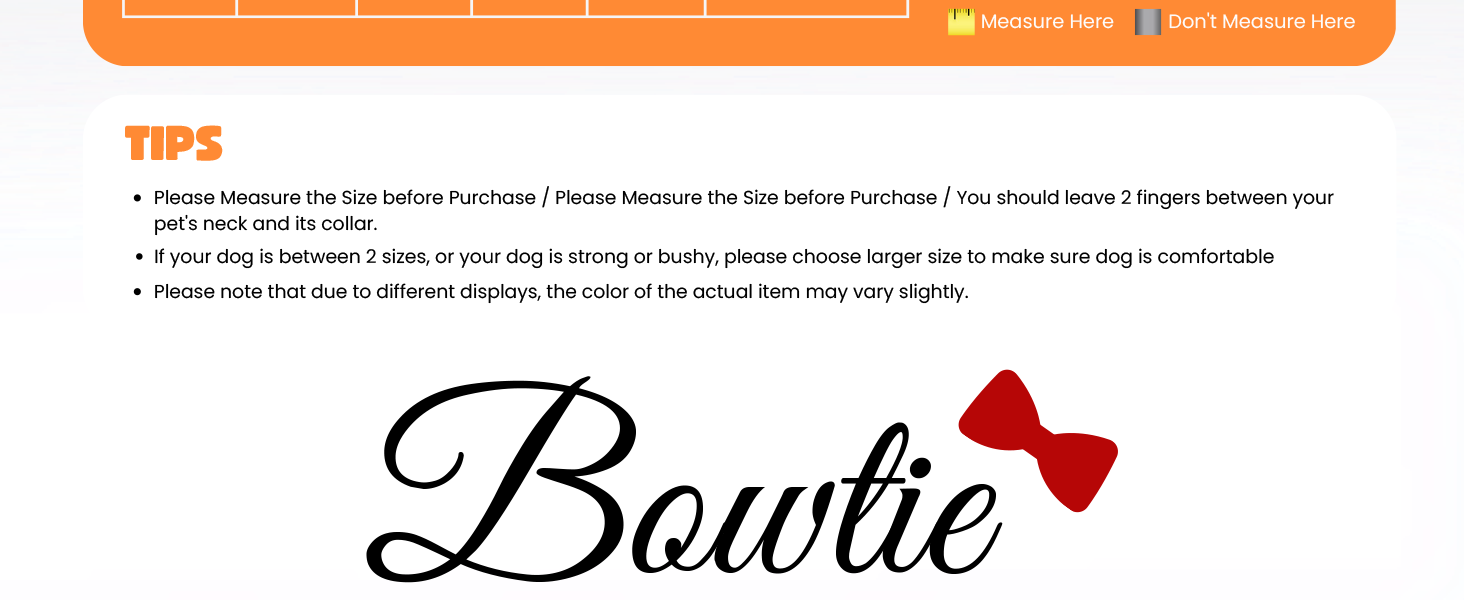The width and height of the screenshot is (1464, 600).
Task: Click the gray Don't Measure Here icon
Action: click(1147, 22)
